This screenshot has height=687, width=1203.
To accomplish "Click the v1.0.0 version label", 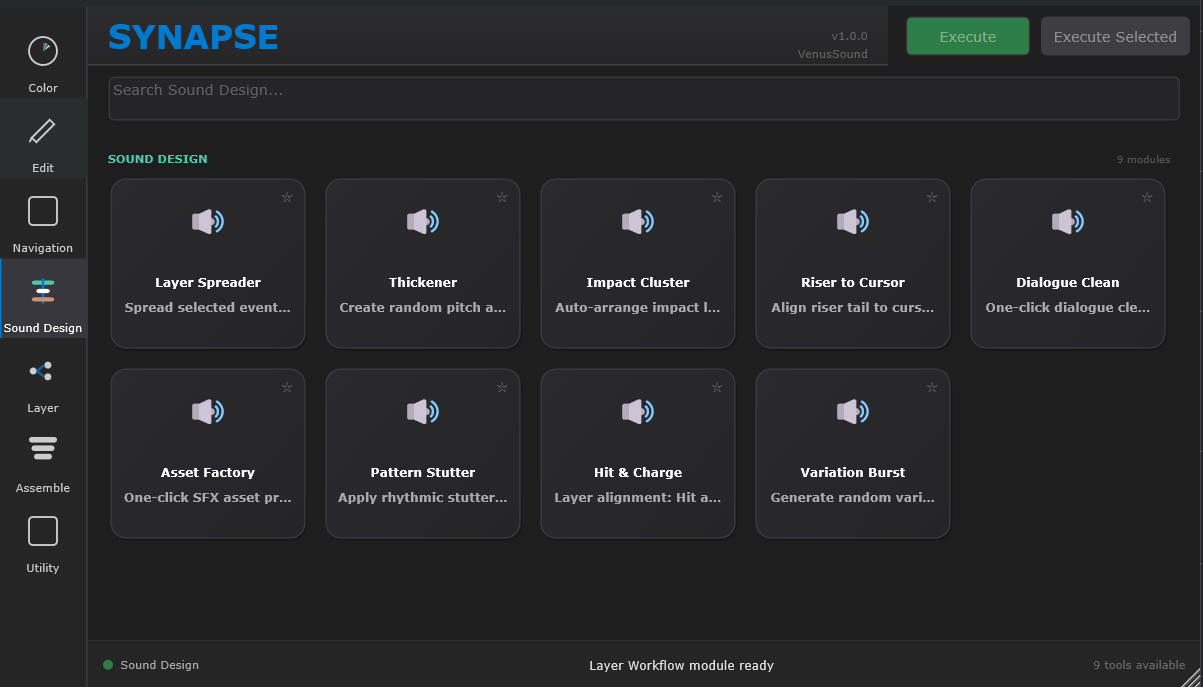I will 849,36.
